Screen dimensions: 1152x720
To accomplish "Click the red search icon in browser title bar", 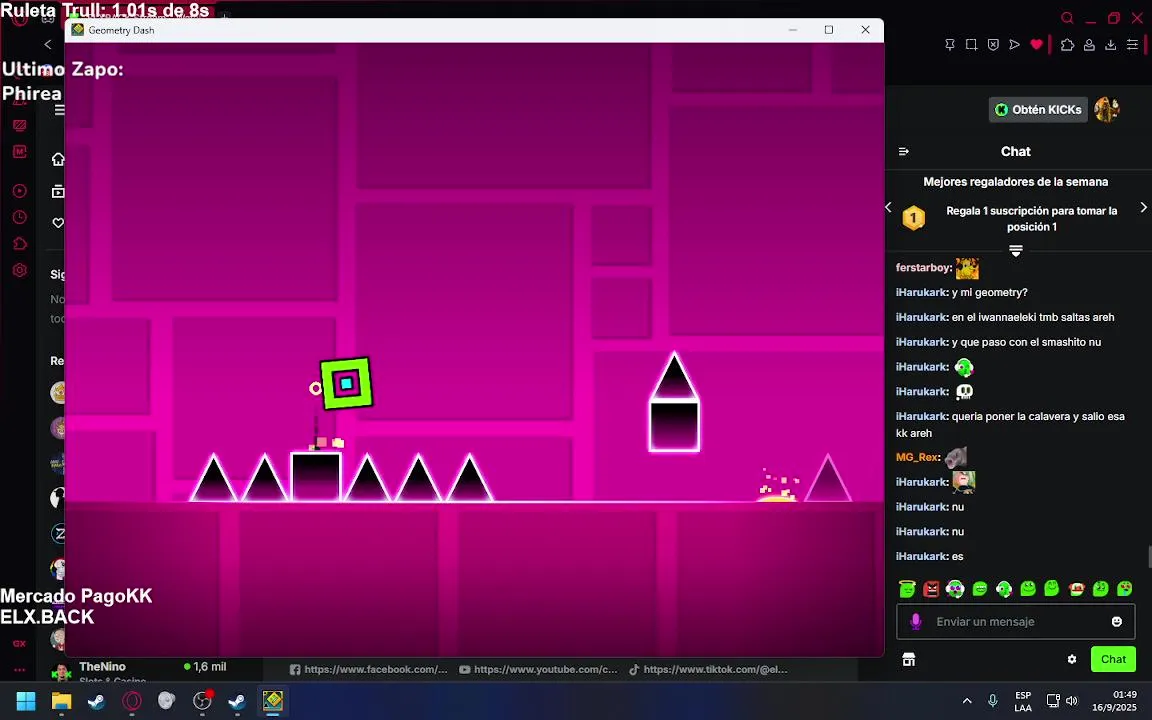I will (1068, 18).
